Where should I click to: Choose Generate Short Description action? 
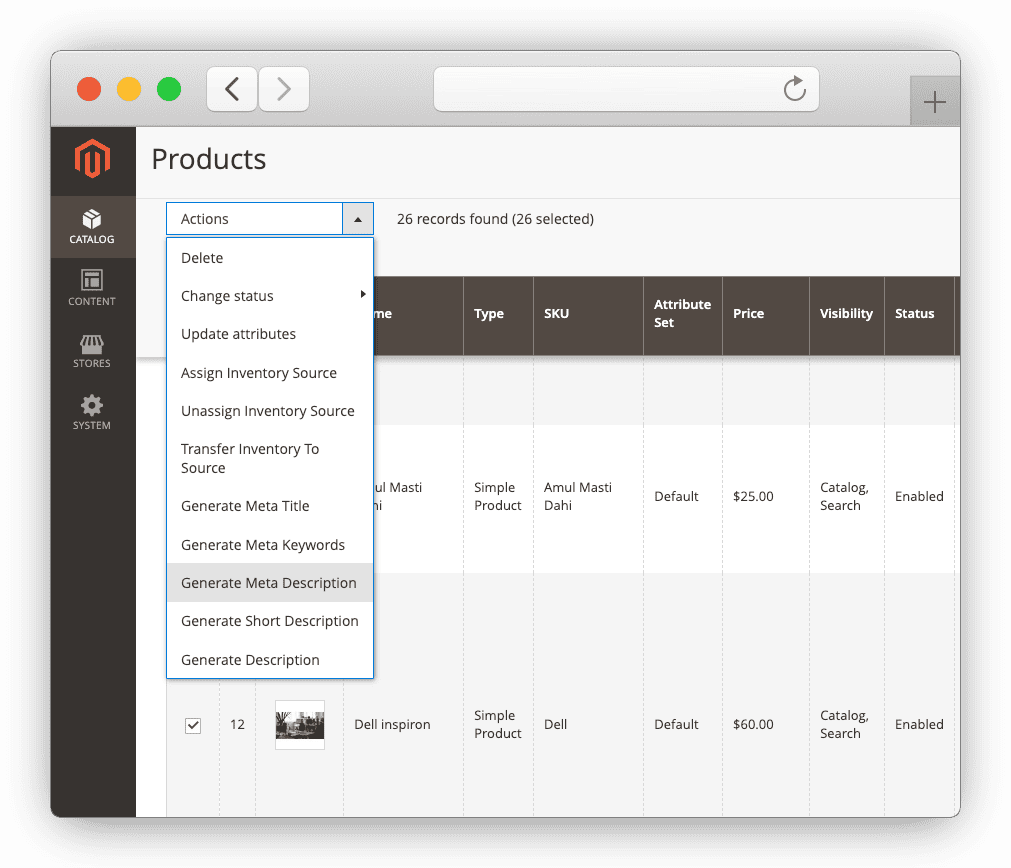[x=269, y=621]
